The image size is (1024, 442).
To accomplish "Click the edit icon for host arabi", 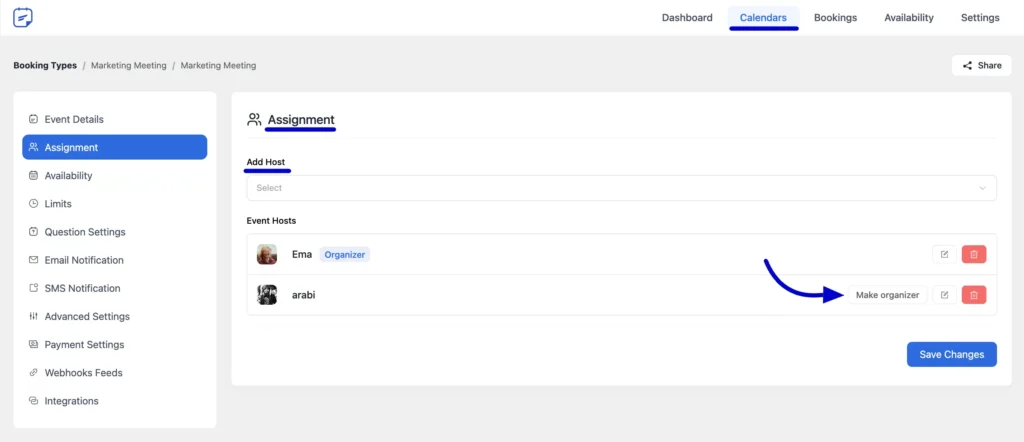I will click(944, 295).
